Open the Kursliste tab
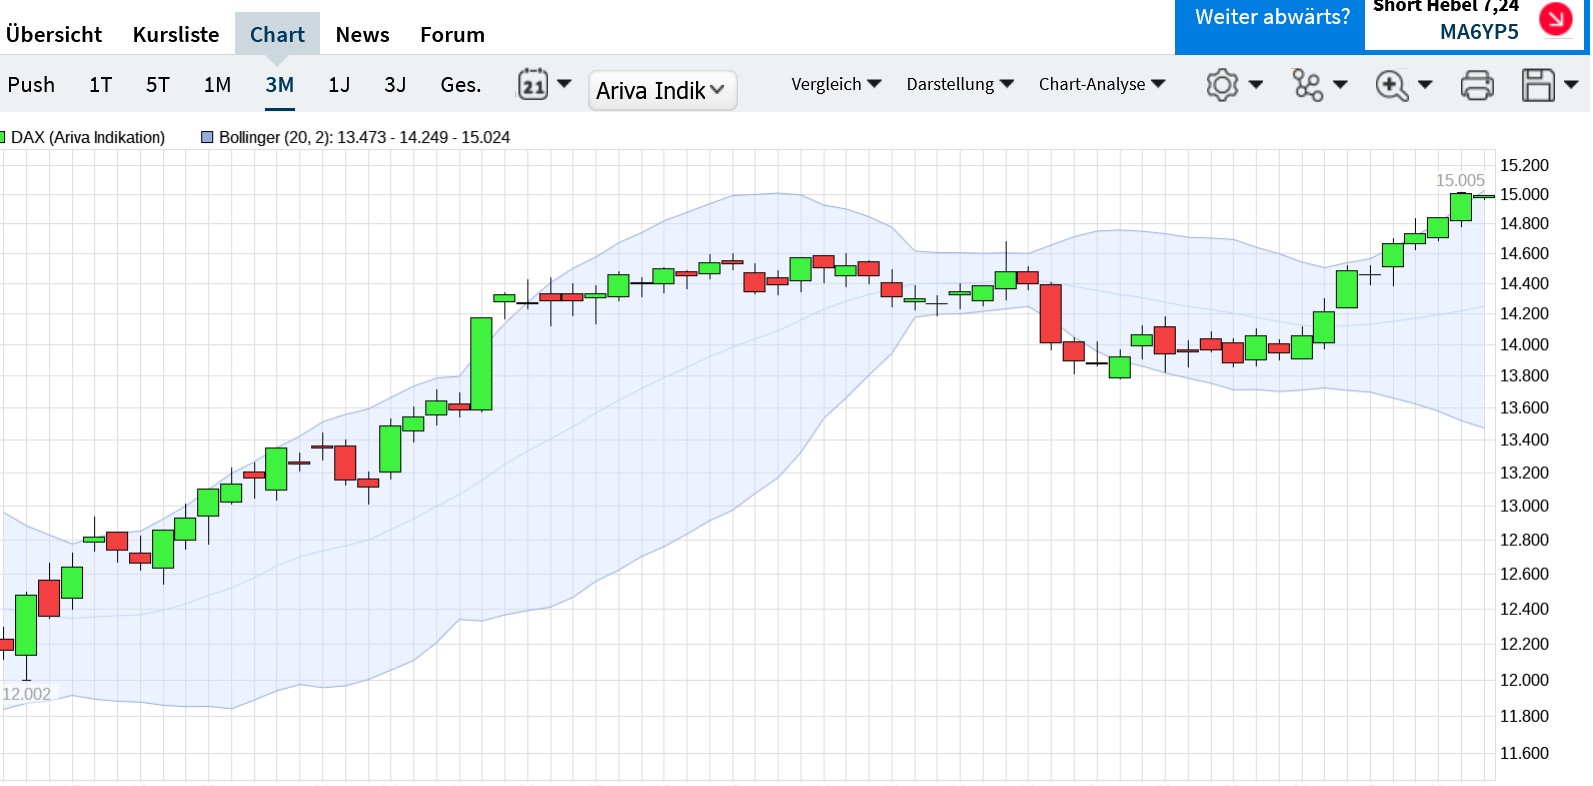The width and height of the screenshot is (1593, 786). [176, 35]
